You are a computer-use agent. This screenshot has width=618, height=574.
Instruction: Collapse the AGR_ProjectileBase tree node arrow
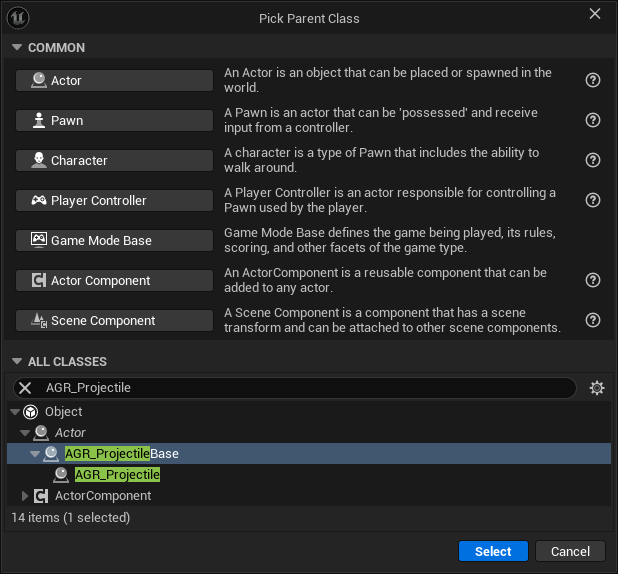coord(35,454)
